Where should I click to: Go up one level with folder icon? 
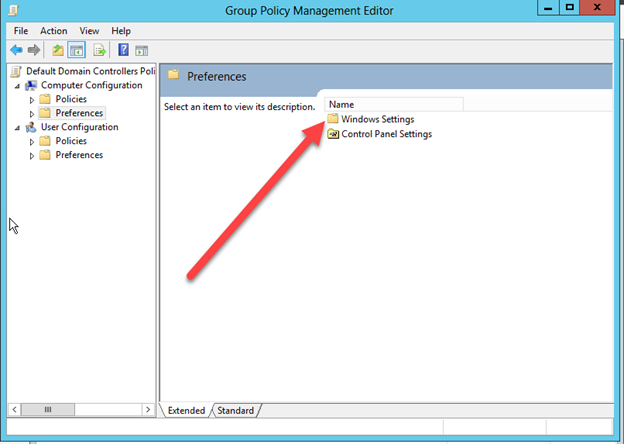[58, 50]
